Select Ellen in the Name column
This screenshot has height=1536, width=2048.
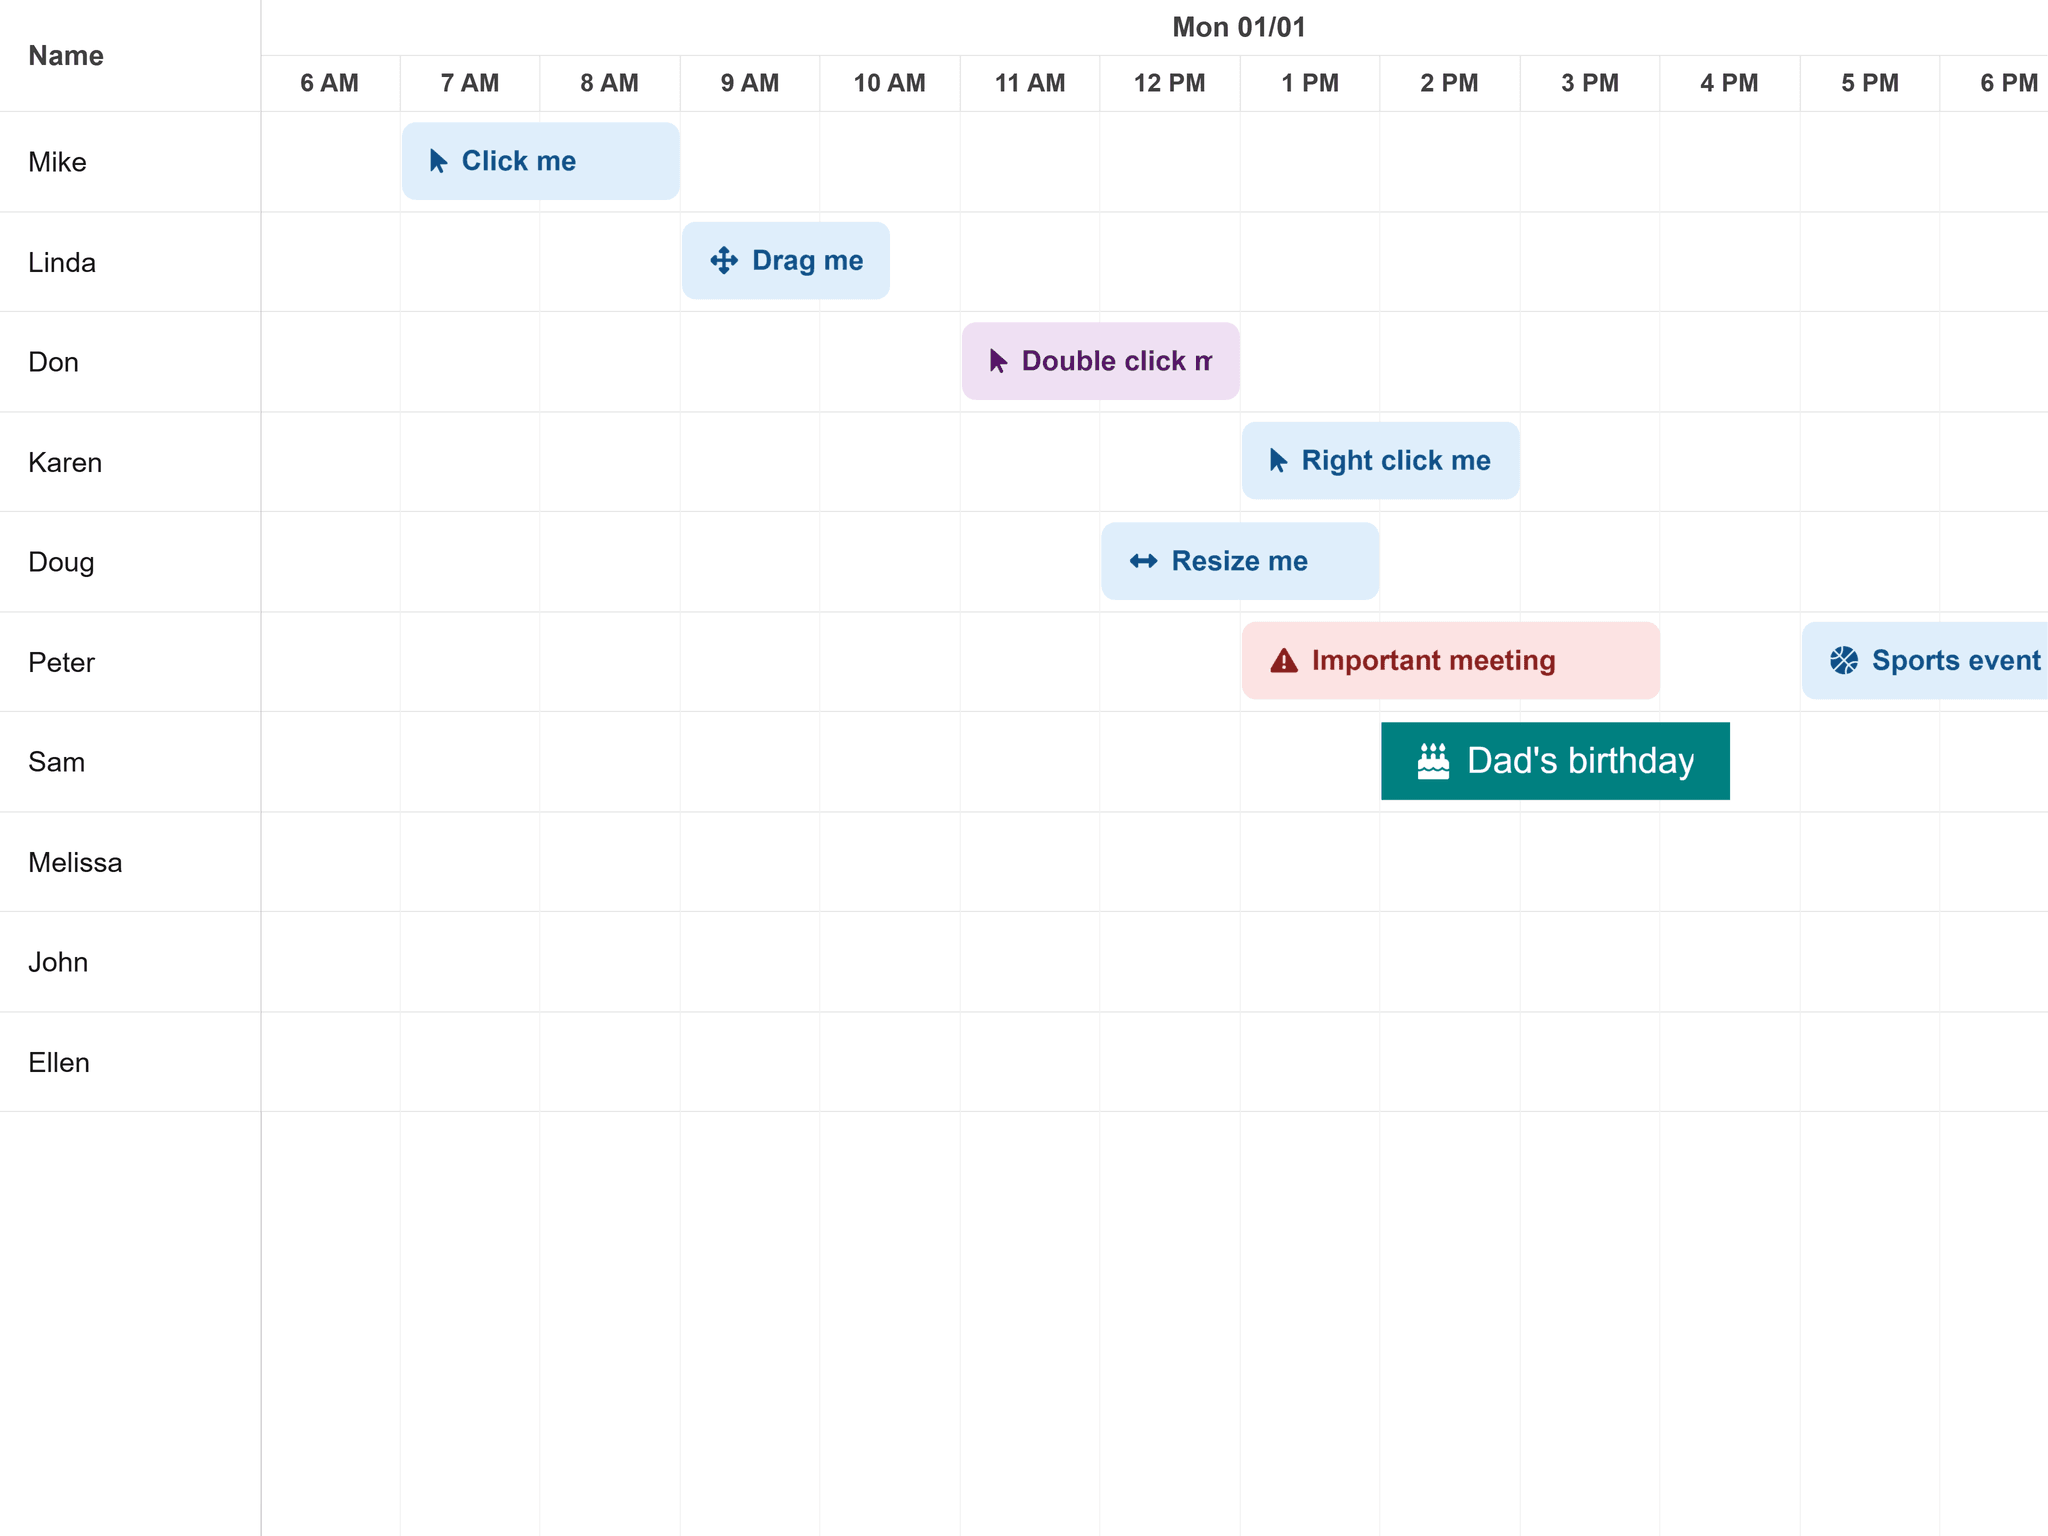(59, 1062)
